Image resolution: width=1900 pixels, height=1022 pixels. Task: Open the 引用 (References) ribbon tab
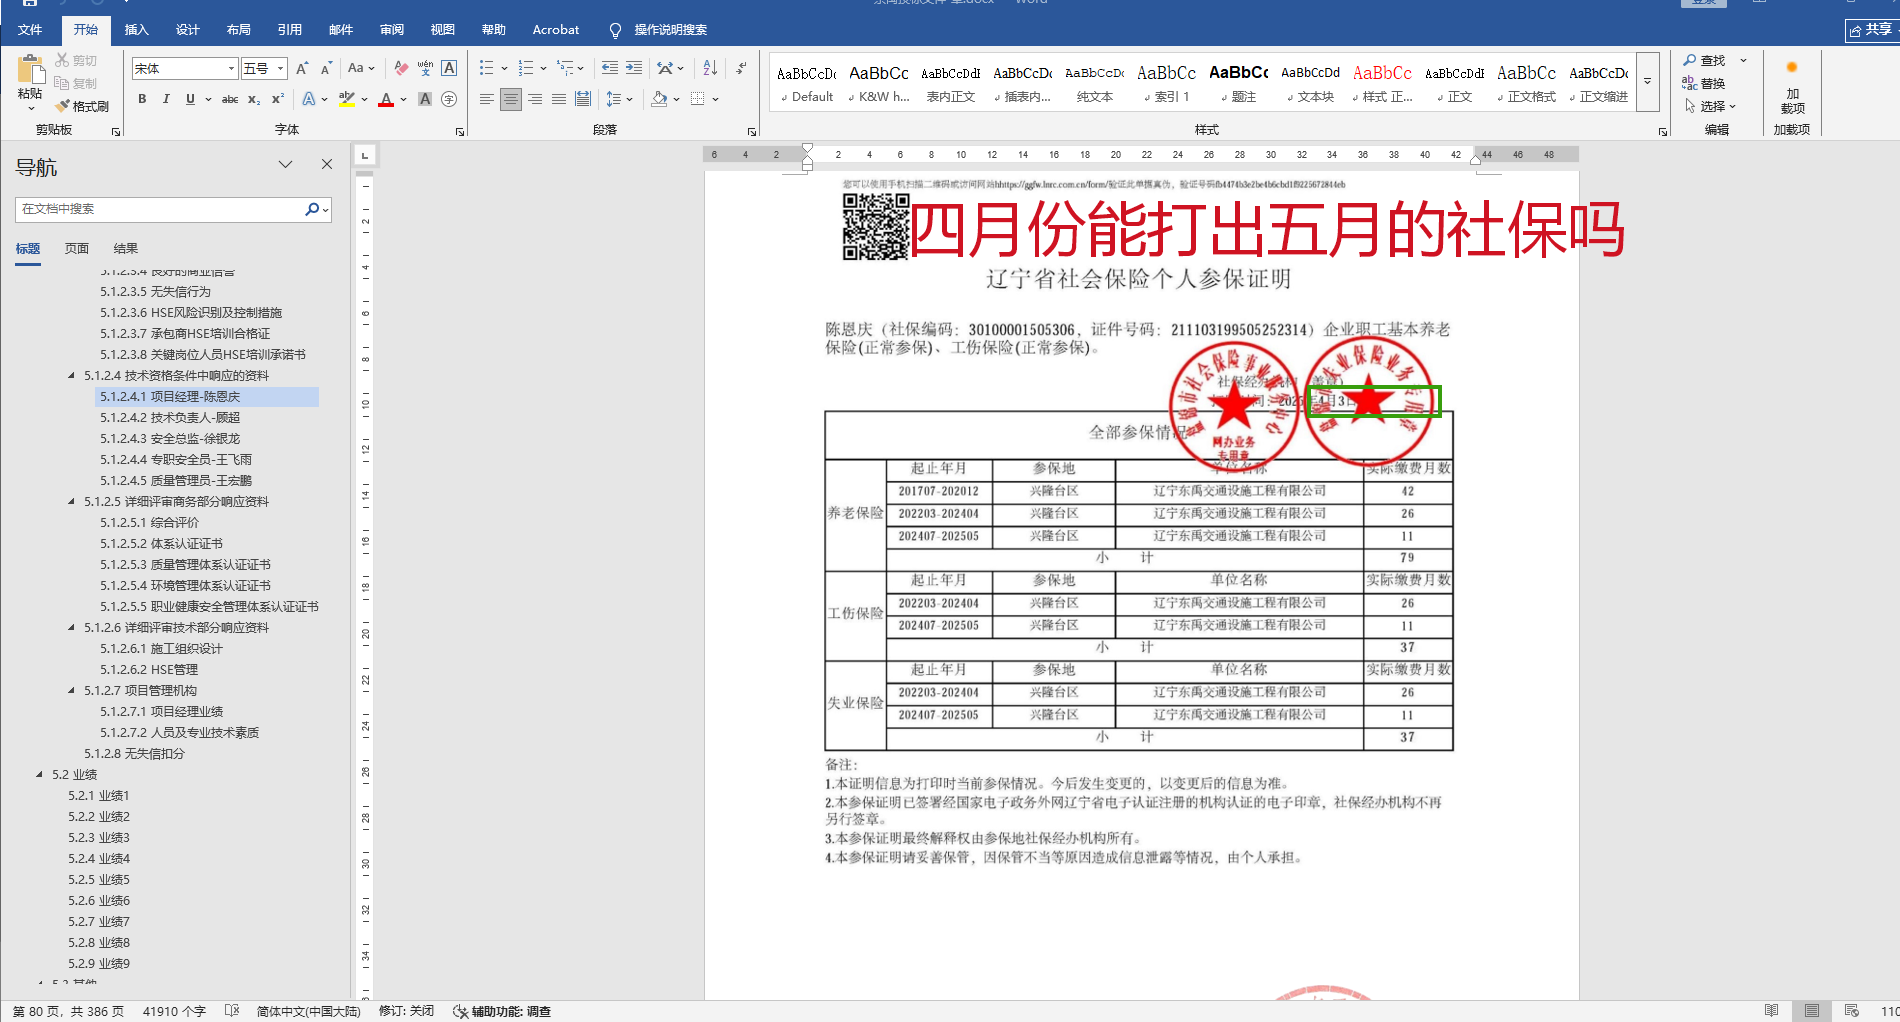pyautogui.click(x=289, y=30)
